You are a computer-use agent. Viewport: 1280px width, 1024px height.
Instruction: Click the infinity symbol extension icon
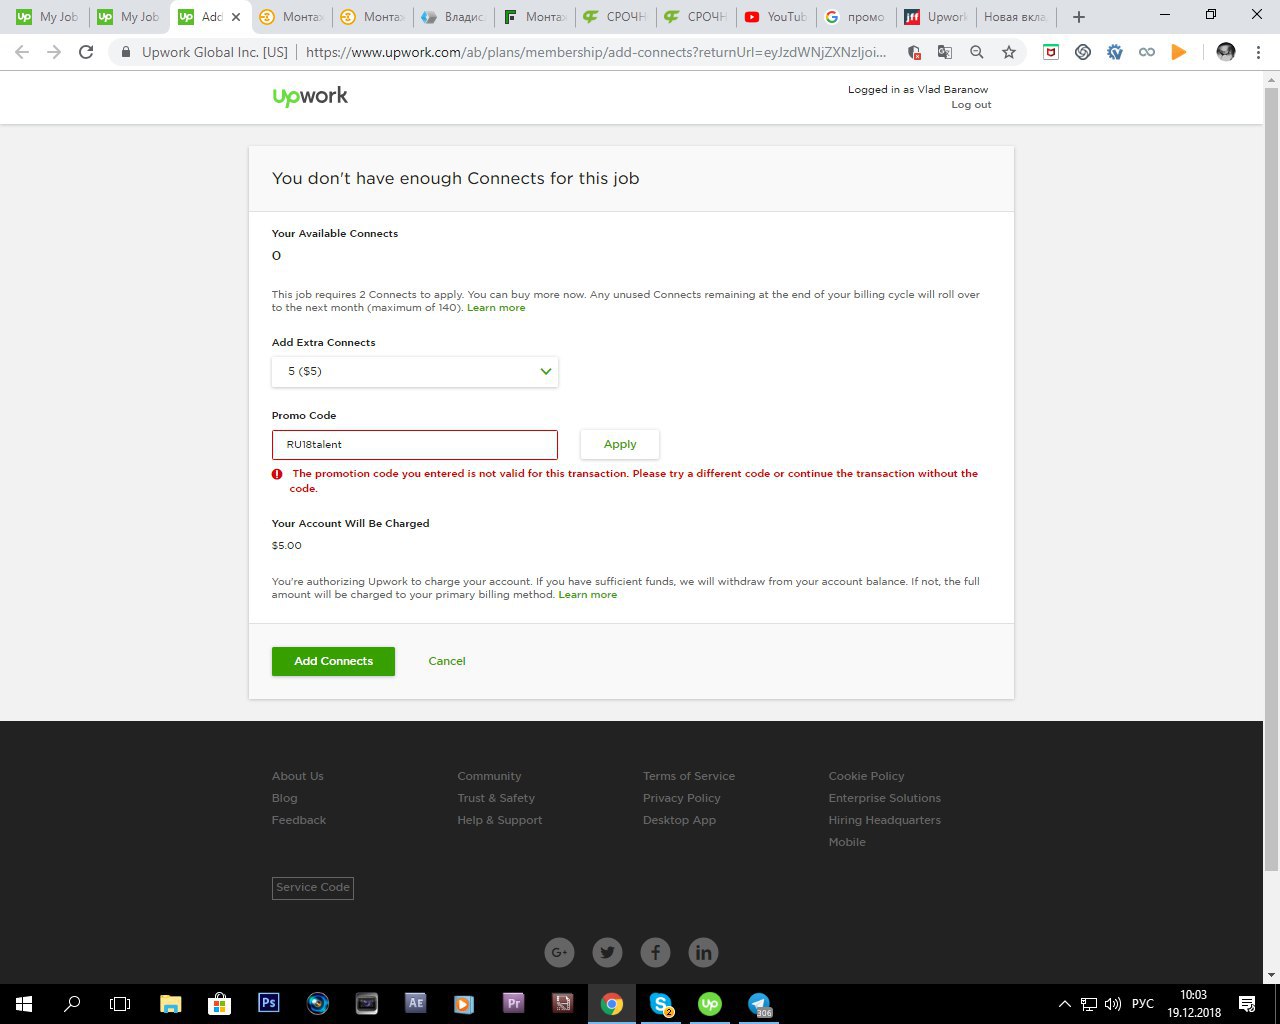(x=1147, y=52)
